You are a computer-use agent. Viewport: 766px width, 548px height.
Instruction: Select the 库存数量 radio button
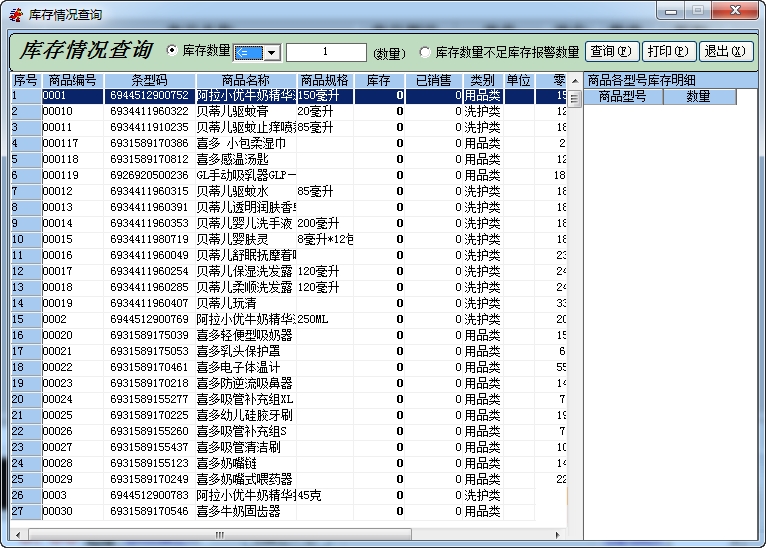(172, 50)
